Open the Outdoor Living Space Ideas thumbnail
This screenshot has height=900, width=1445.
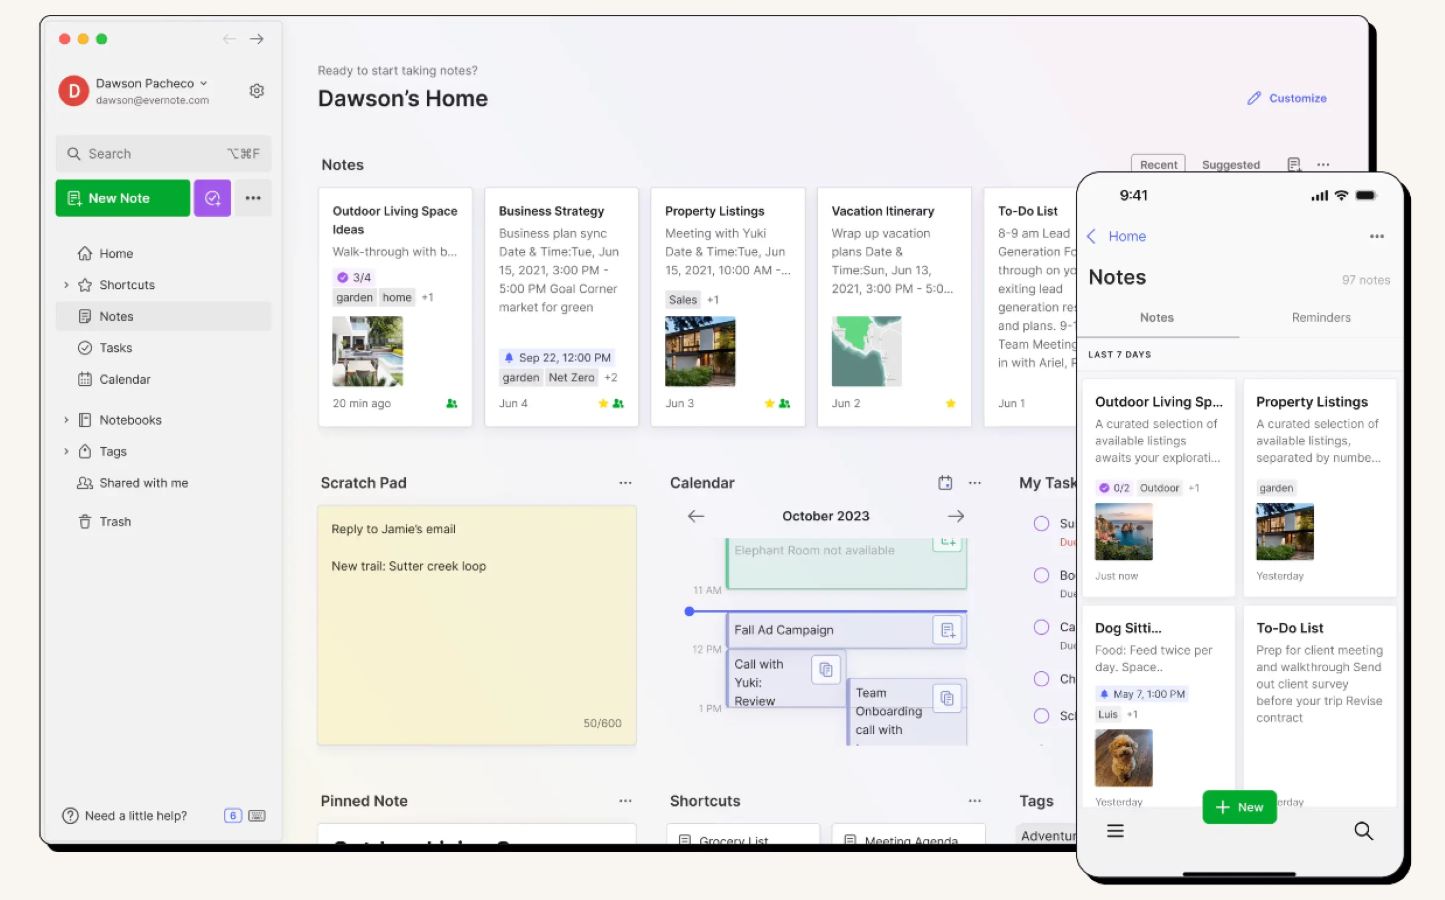[368, 352]
